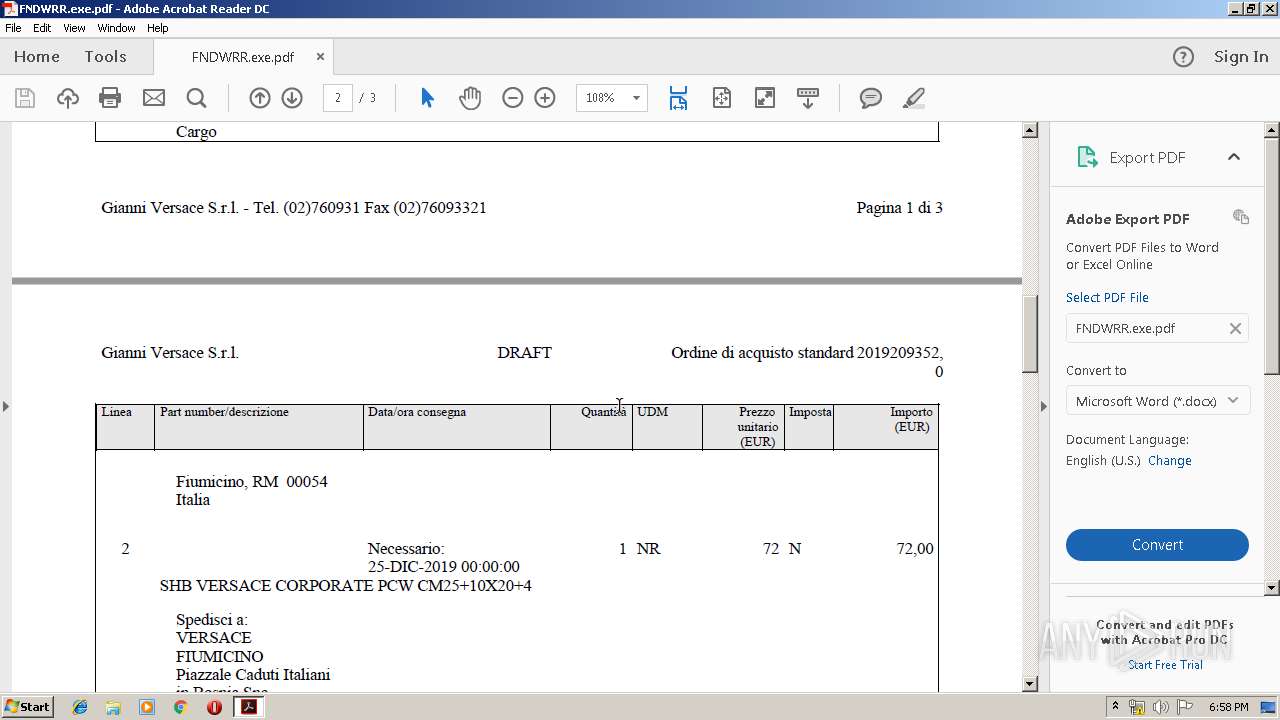Open the Window menu
Viewport: 1280px width, 720px height.
116,28
